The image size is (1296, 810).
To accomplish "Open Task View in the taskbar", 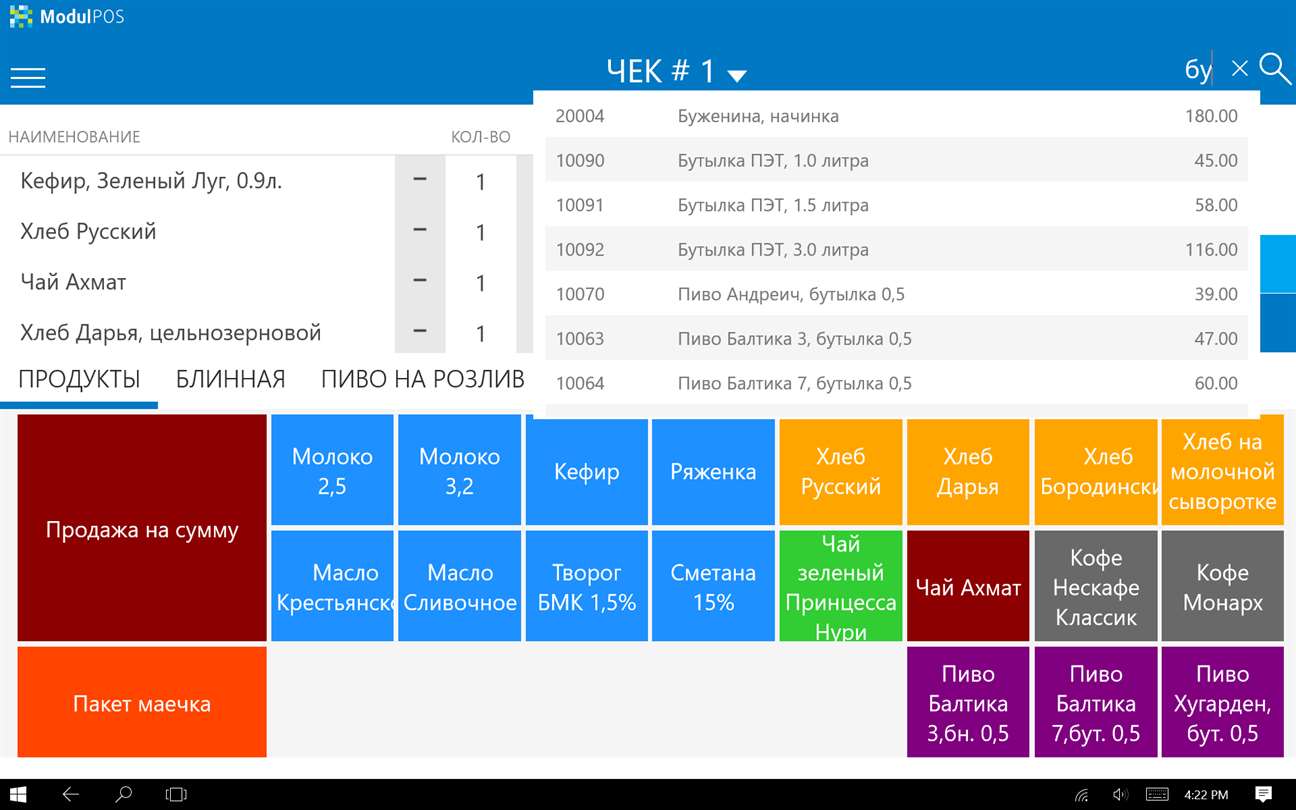I will (x=176, y=795).
